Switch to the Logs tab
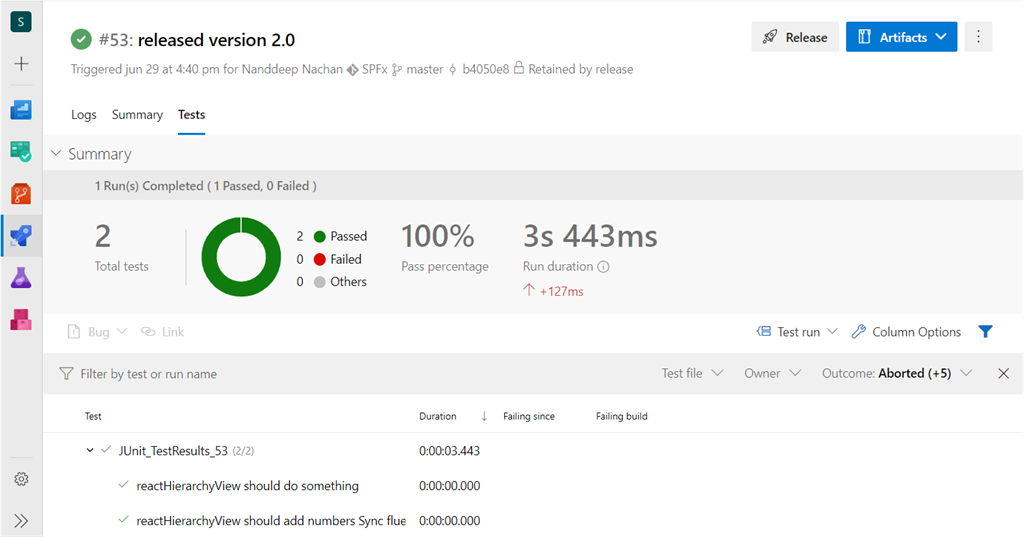Image resolution: width=1024 pixels, height=537 pixels. point(84,115)
